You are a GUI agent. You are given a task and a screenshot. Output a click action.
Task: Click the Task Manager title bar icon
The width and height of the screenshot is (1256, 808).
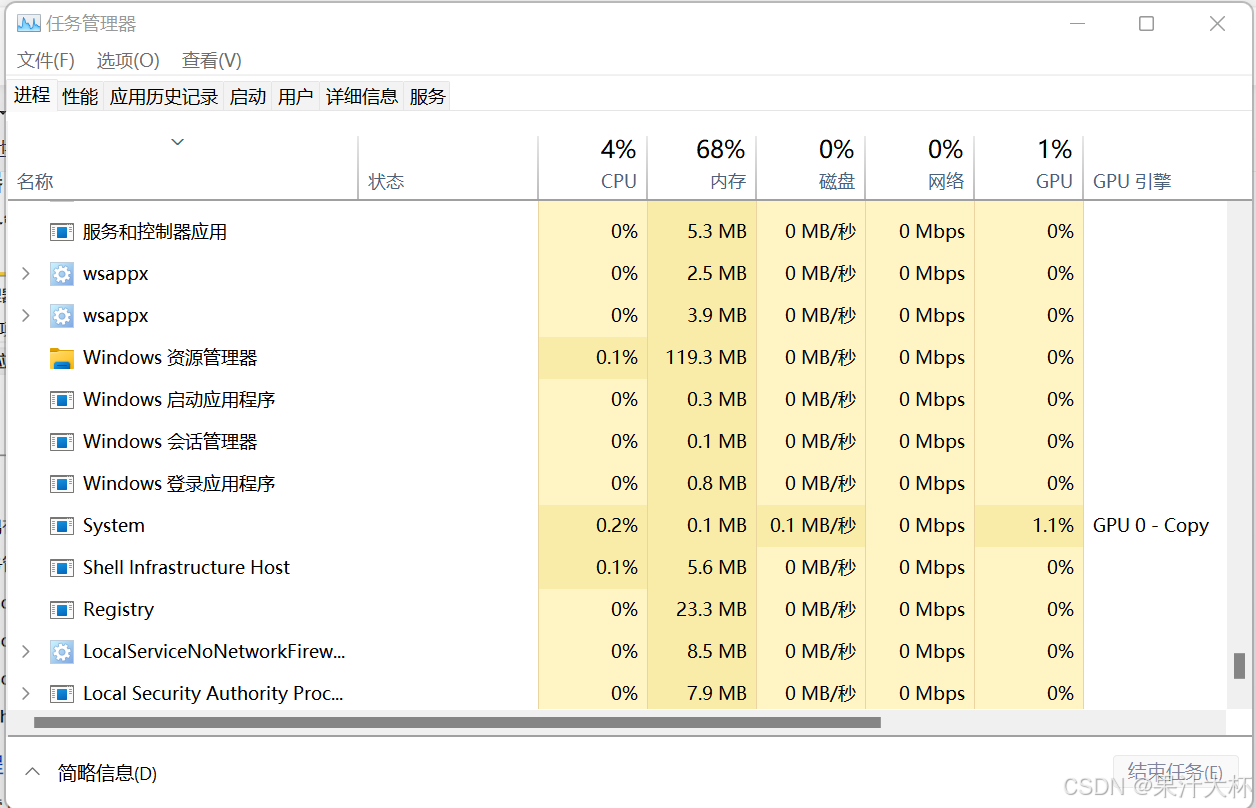point(28,23)
